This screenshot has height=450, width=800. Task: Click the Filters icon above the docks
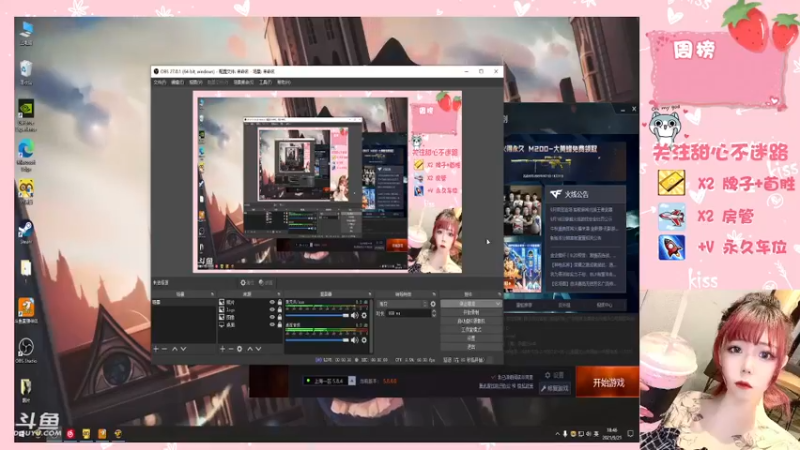pos(265,282)
